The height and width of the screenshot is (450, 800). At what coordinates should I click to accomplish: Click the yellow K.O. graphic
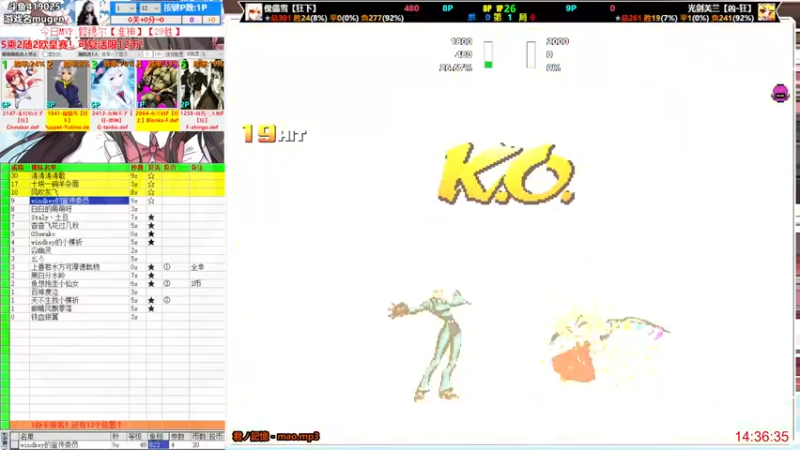[x=507, y=173]
